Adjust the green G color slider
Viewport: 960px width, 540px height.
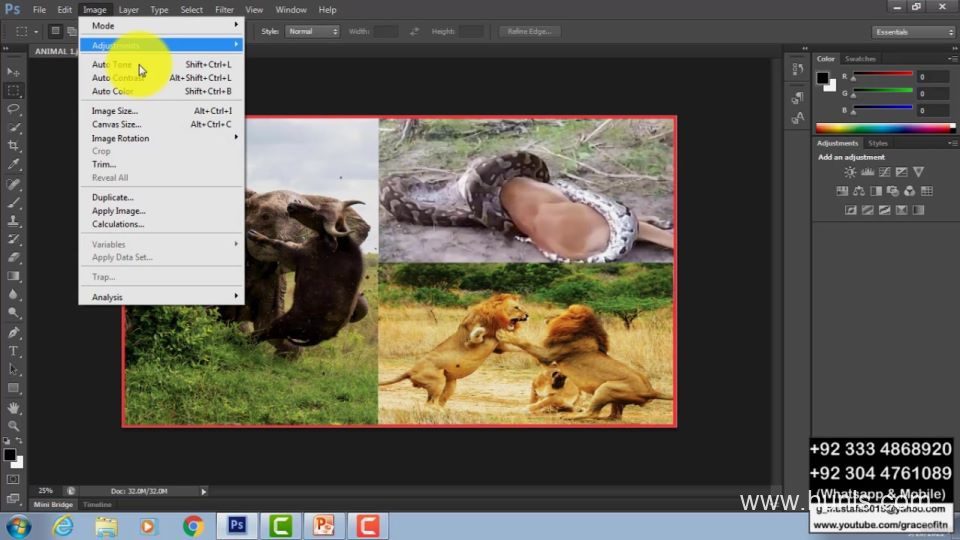(882, 93)
